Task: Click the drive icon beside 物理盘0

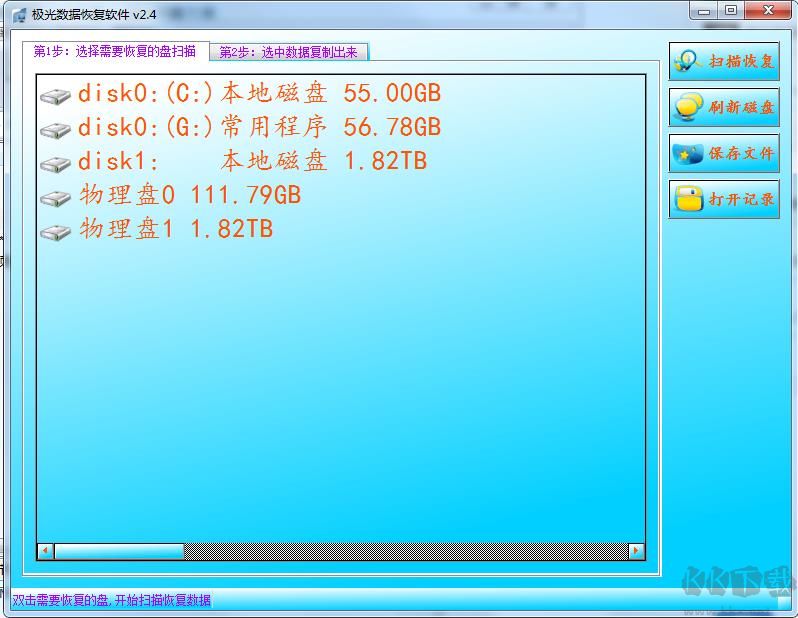Action: tap(55, 197)
